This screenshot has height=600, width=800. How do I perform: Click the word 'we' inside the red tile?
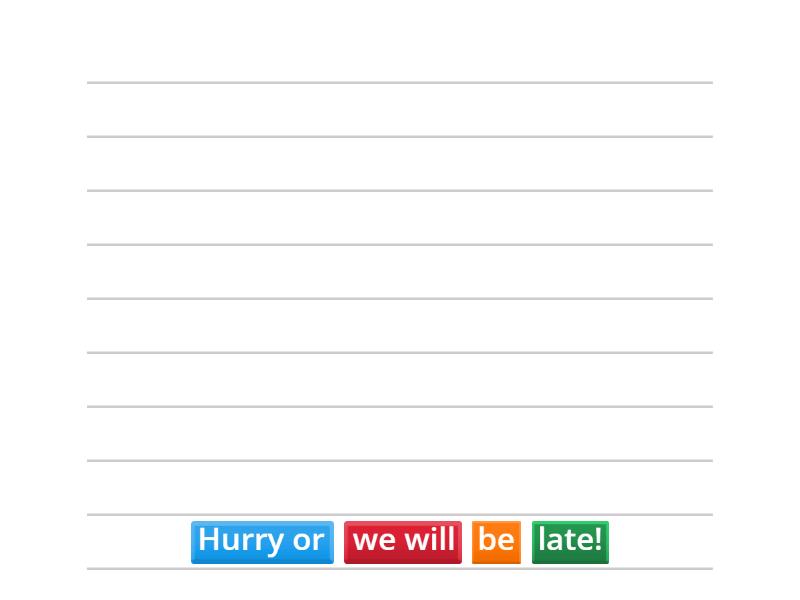tap(375, 541)
